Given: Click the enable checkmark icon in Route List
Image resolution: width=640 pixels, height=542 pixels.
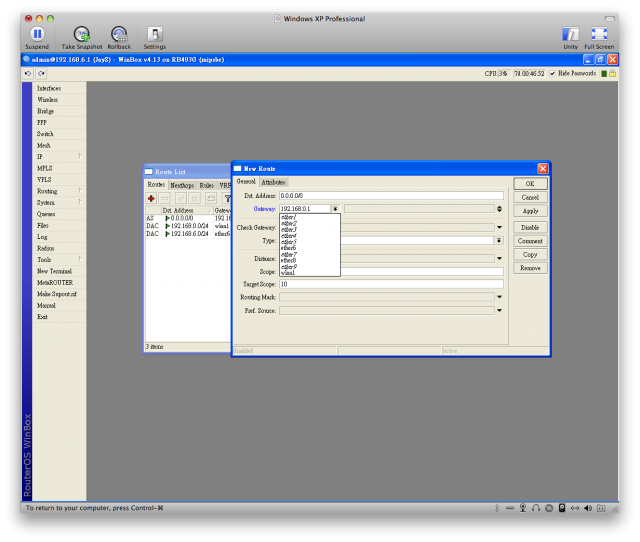Looking at the screenshot, I should pyautogui.click(x=181, y=198).
